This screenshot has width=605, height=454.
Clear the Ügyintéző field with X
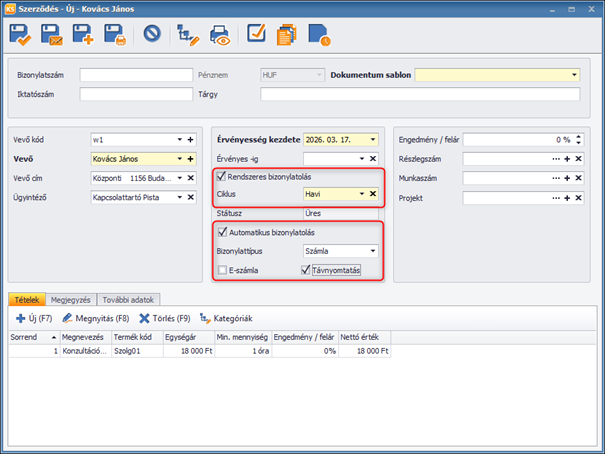click(191, 197)
